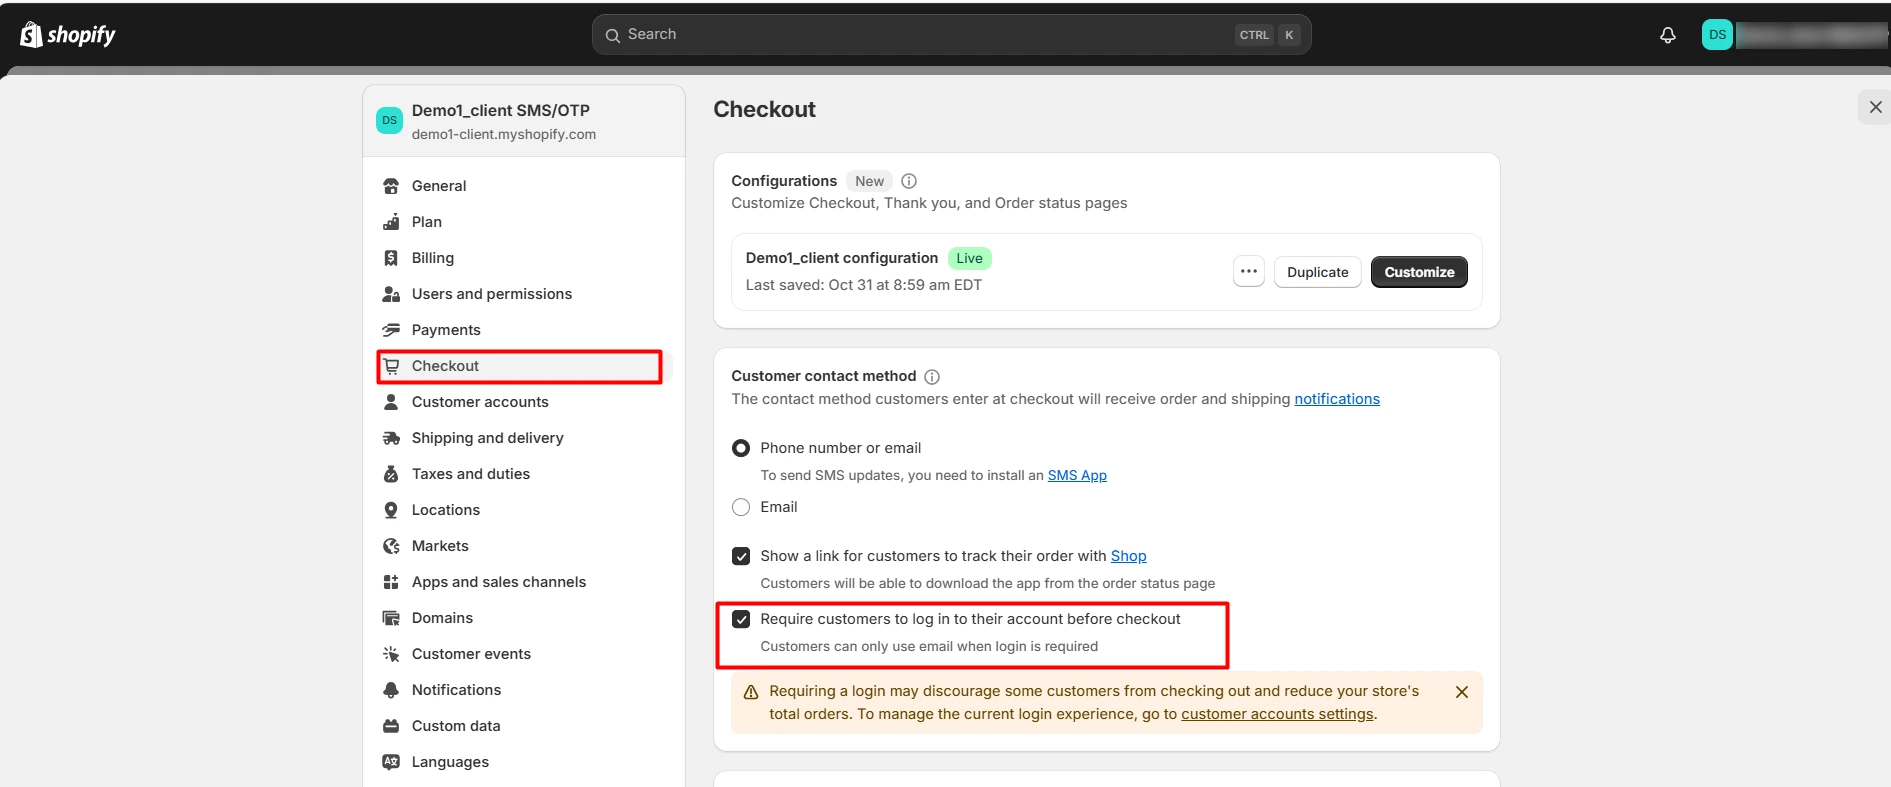Click the Plan chart icon
The image size is (1891, 787).
391,222
